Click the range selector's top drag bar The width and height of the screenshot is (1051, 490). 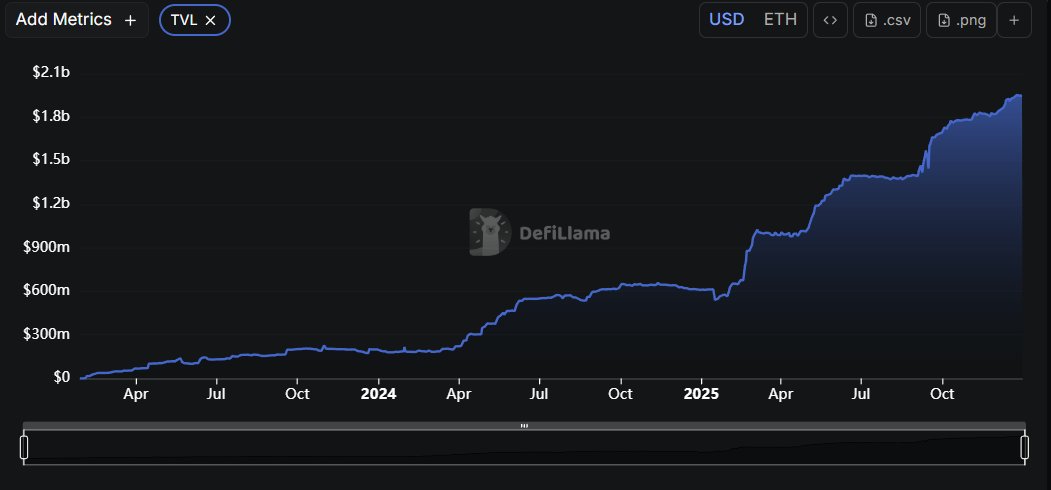click(524, 426)
